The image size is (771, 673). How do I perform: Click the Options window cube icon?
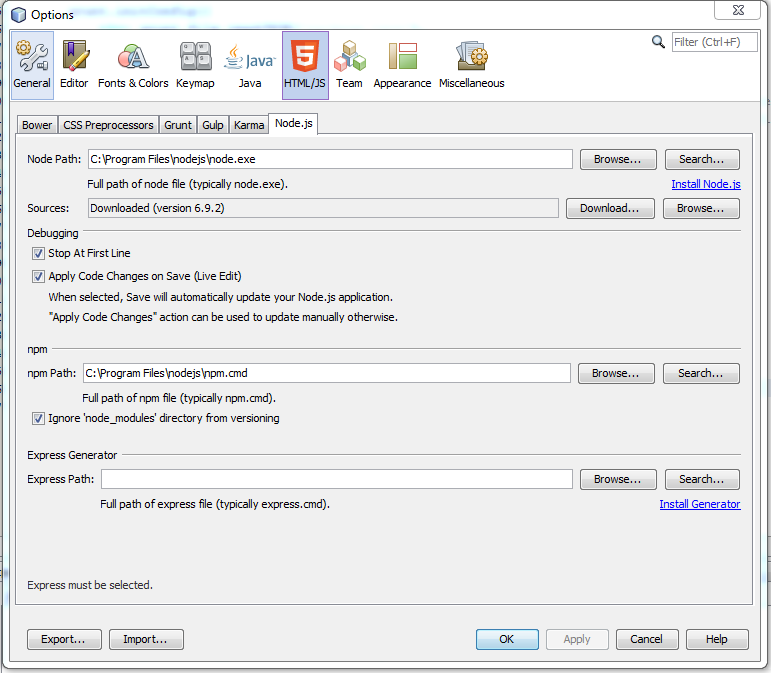[18, 15]
